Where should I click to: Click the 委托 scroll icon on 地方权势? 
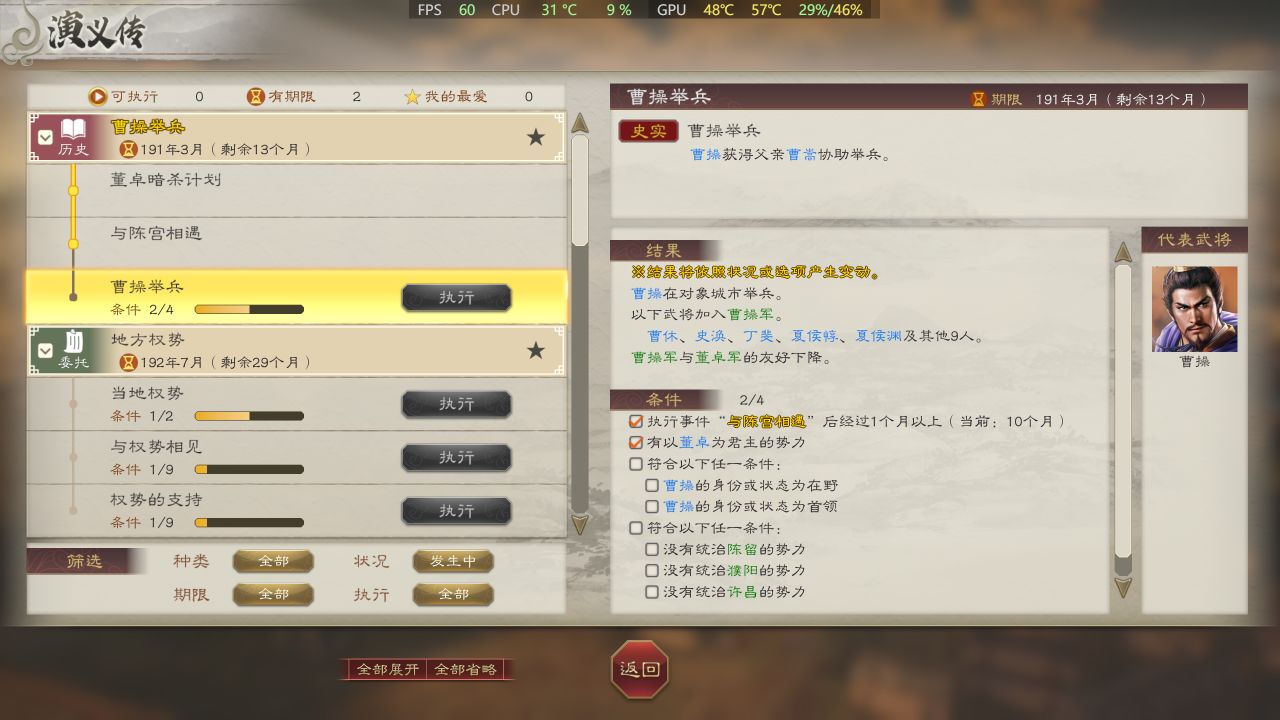[73, 342]
